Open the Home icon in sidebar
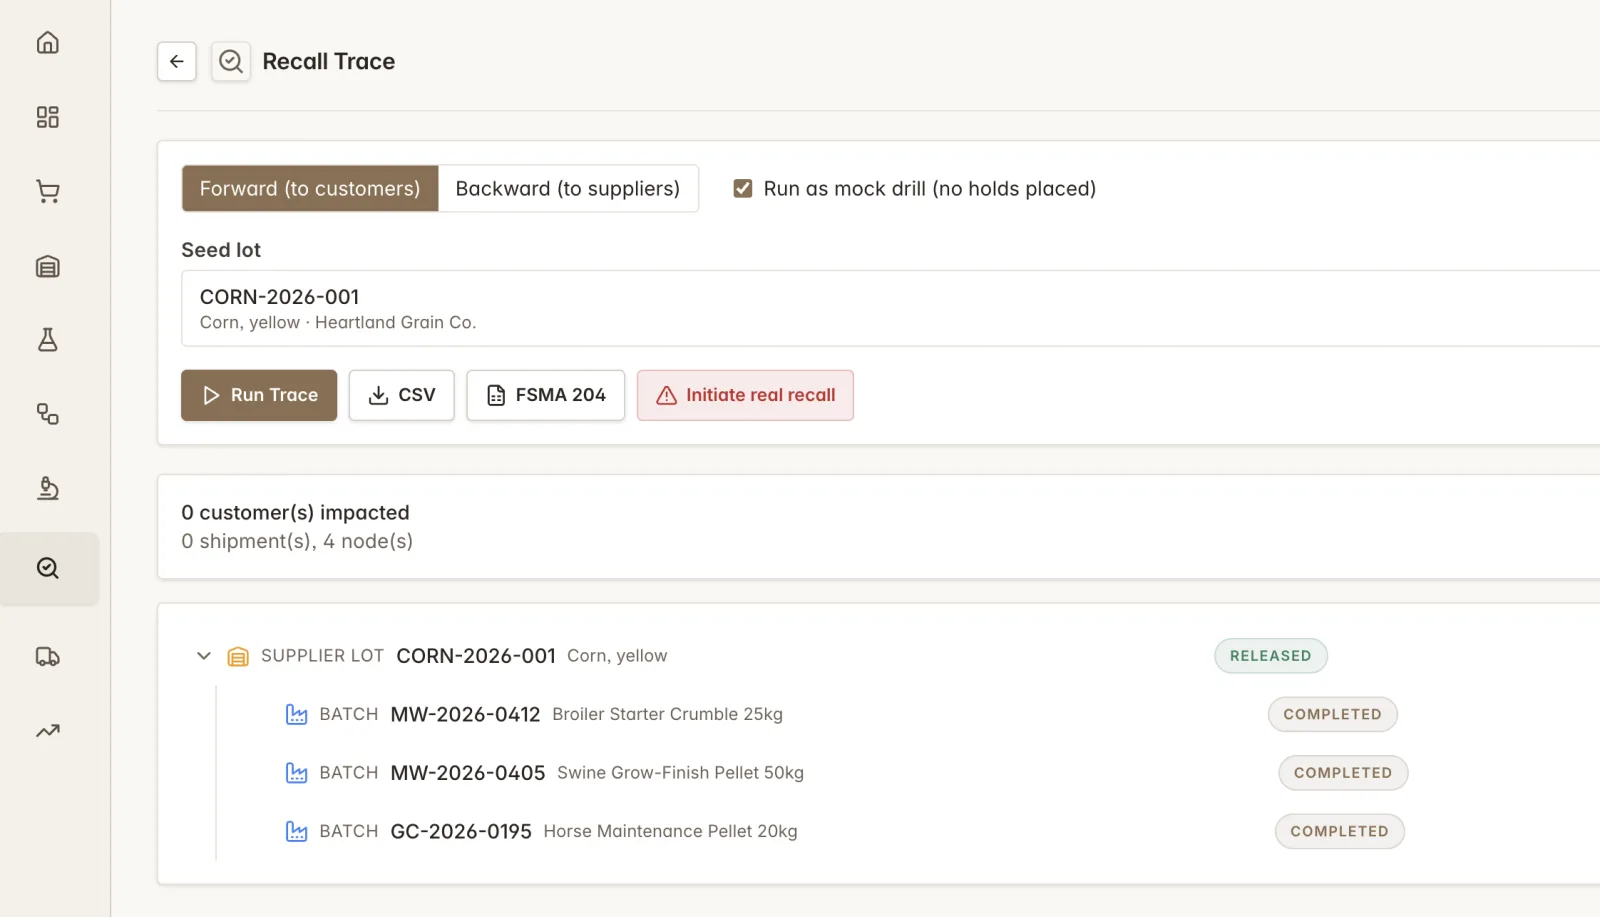This screenshot has height=917, width=1600. point(47,42)
